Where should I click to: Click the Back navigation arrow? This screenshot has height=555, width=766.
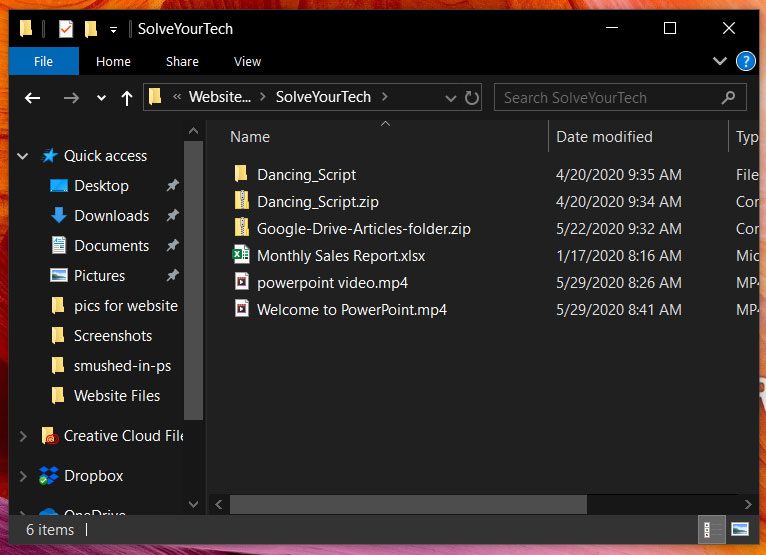click(x=32, y=98)
